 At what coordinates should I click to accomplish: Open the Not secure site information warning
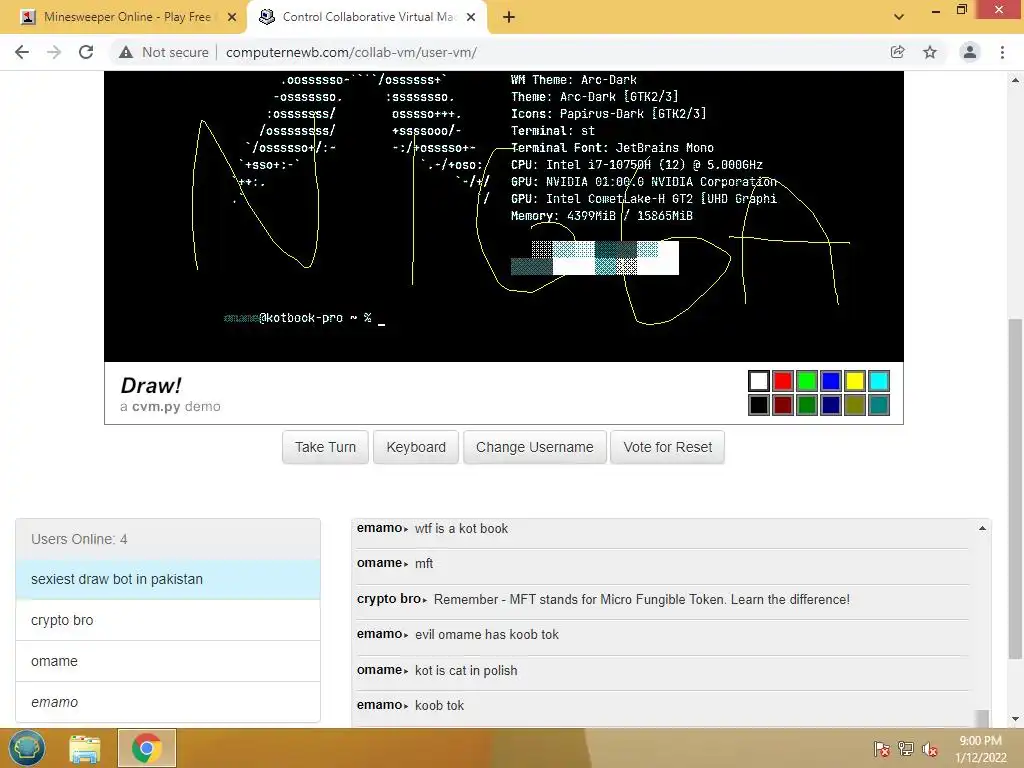tap(164, 52)
